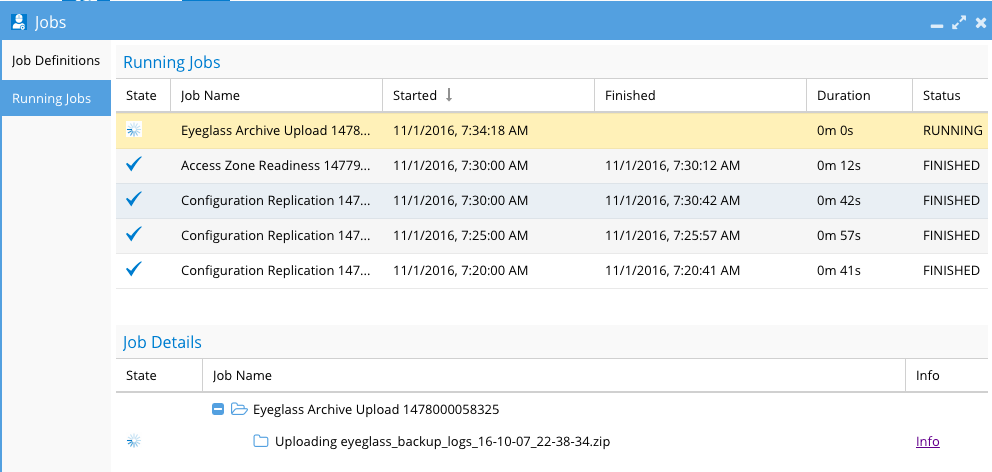The width and height of the screenshot is (992, 472).
Task: Click spinner icon in Job Details uploading row
Action: 133,441
